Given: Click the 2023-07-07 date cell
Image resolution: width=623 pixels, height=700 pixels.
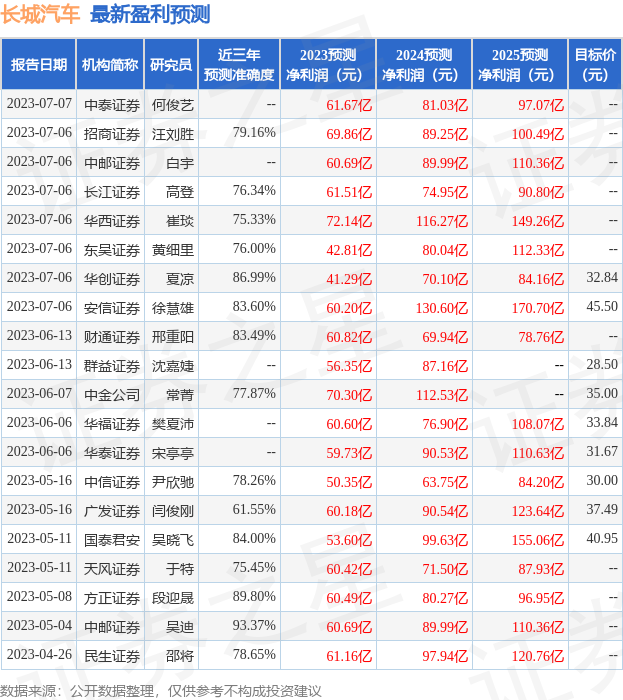Looking at the screenshot, I should (39, 104).
